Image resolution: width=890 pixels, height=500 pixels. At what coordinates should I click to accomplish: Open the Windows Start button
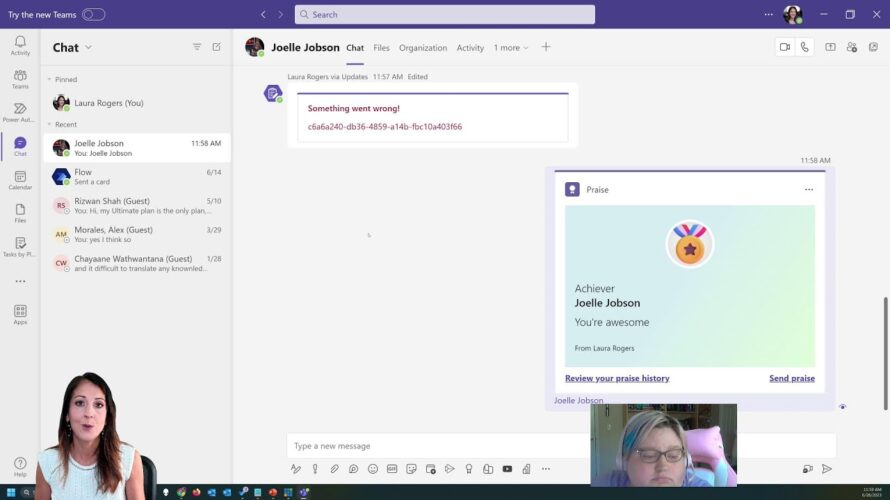tap(11, 492)
